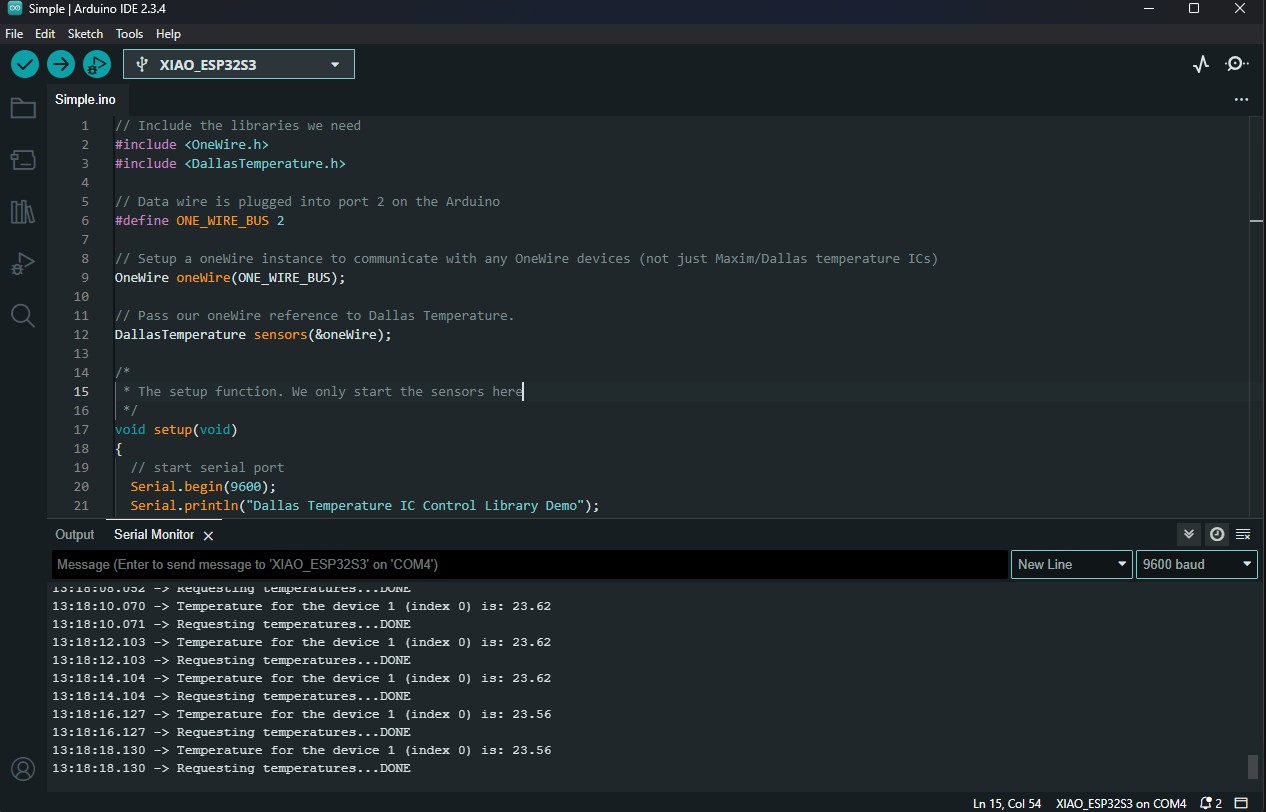Click the Serial.begin(9600); line
This screenshot has height=812, width=1266.
(203, 486)
